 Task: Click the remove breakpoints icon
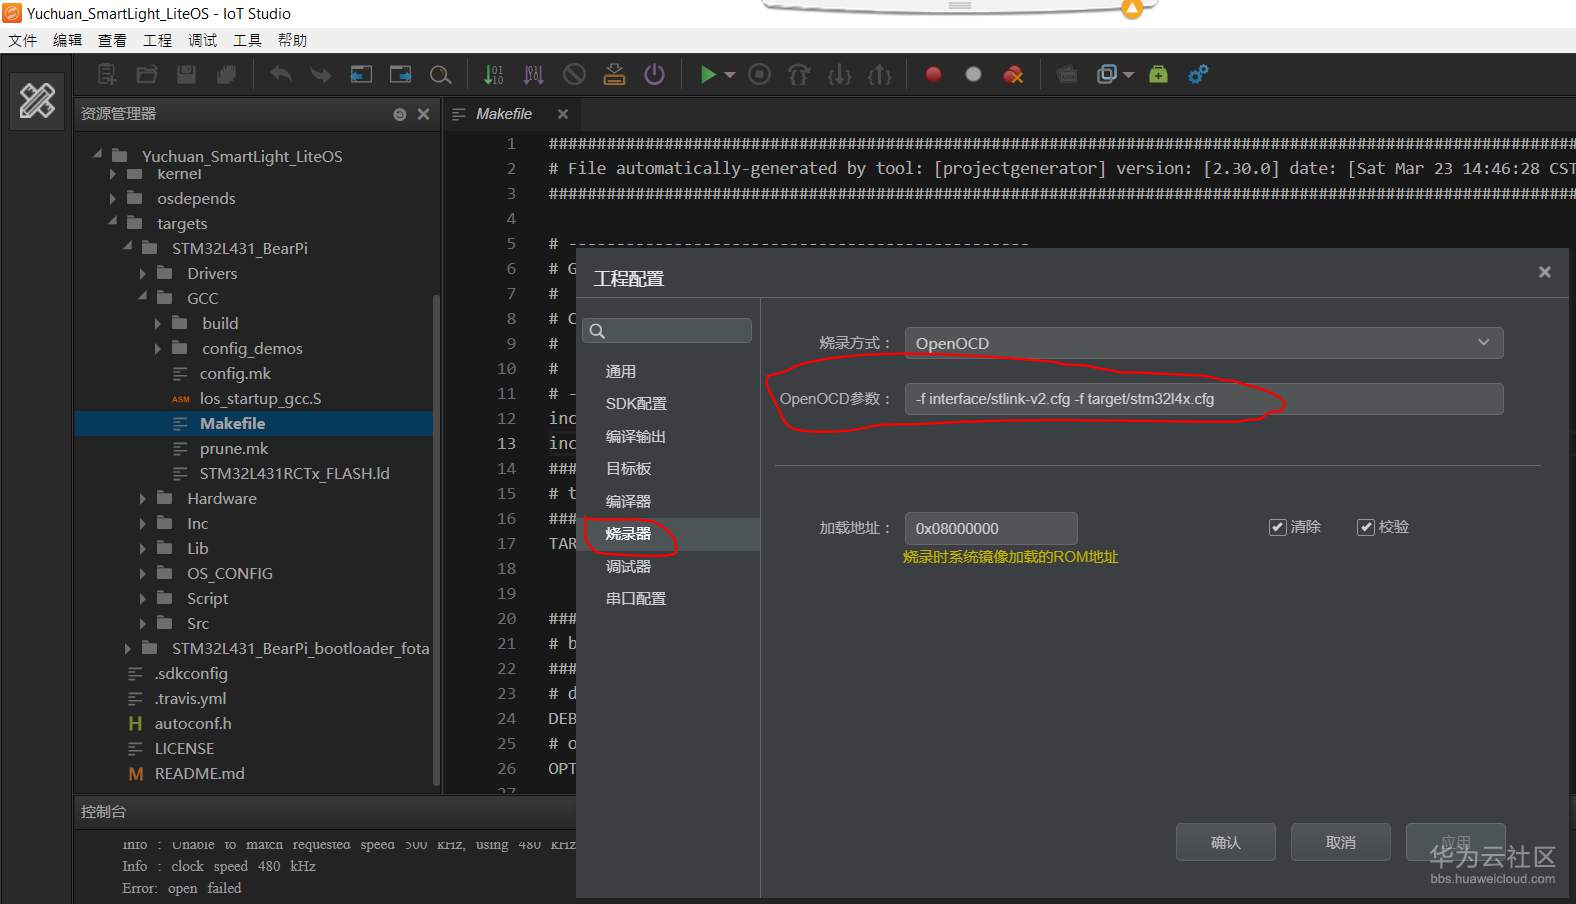(x=1013, y=74)
